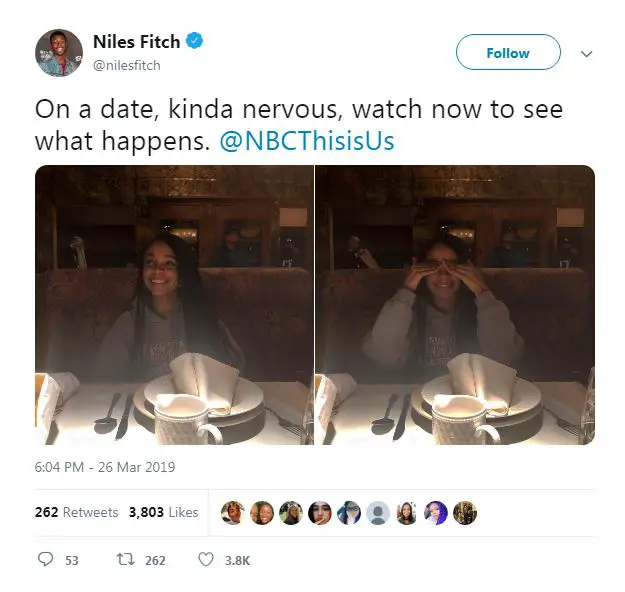Open the @nilesfitch handle

coord(127,65)
